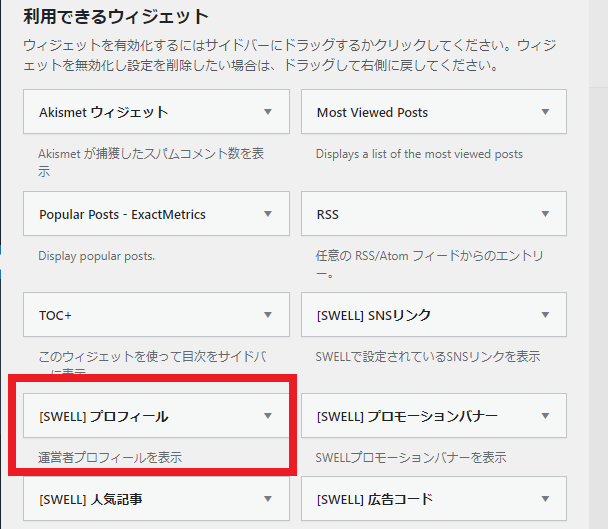Expand the Most Viewed Posts arrow

pyautogui.click(x=545, y=113)
